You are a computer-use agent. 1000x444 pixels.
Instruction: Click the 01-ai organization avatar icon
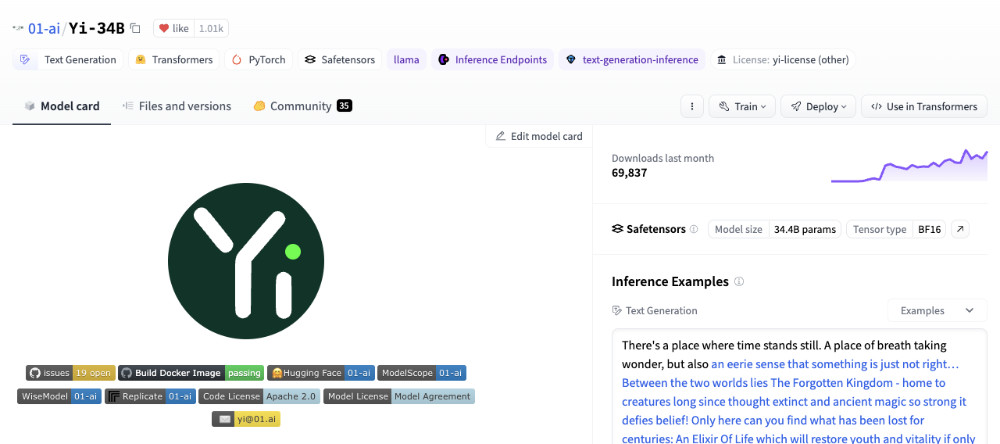pyautogui.click(x=18, y=29)
